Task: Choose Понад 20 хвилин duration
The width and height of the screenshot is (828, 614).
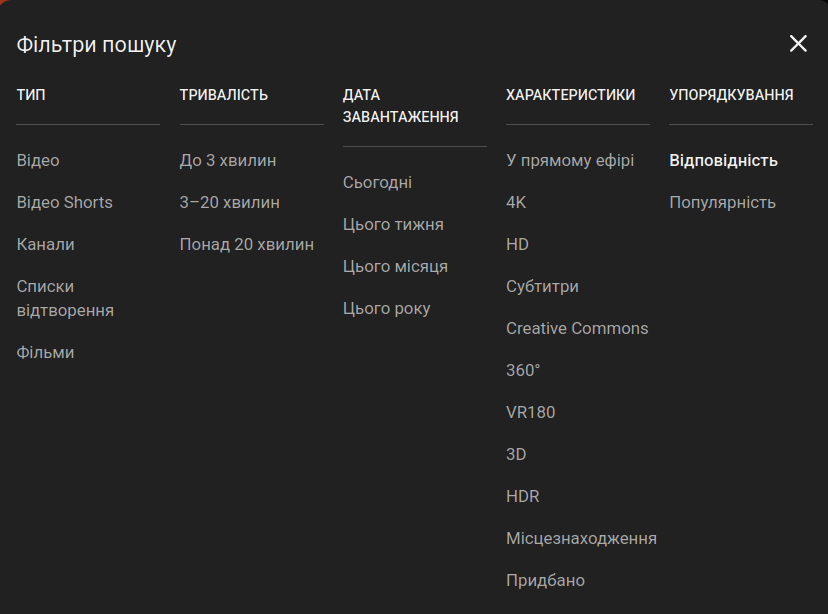Action: coord(246,245)
